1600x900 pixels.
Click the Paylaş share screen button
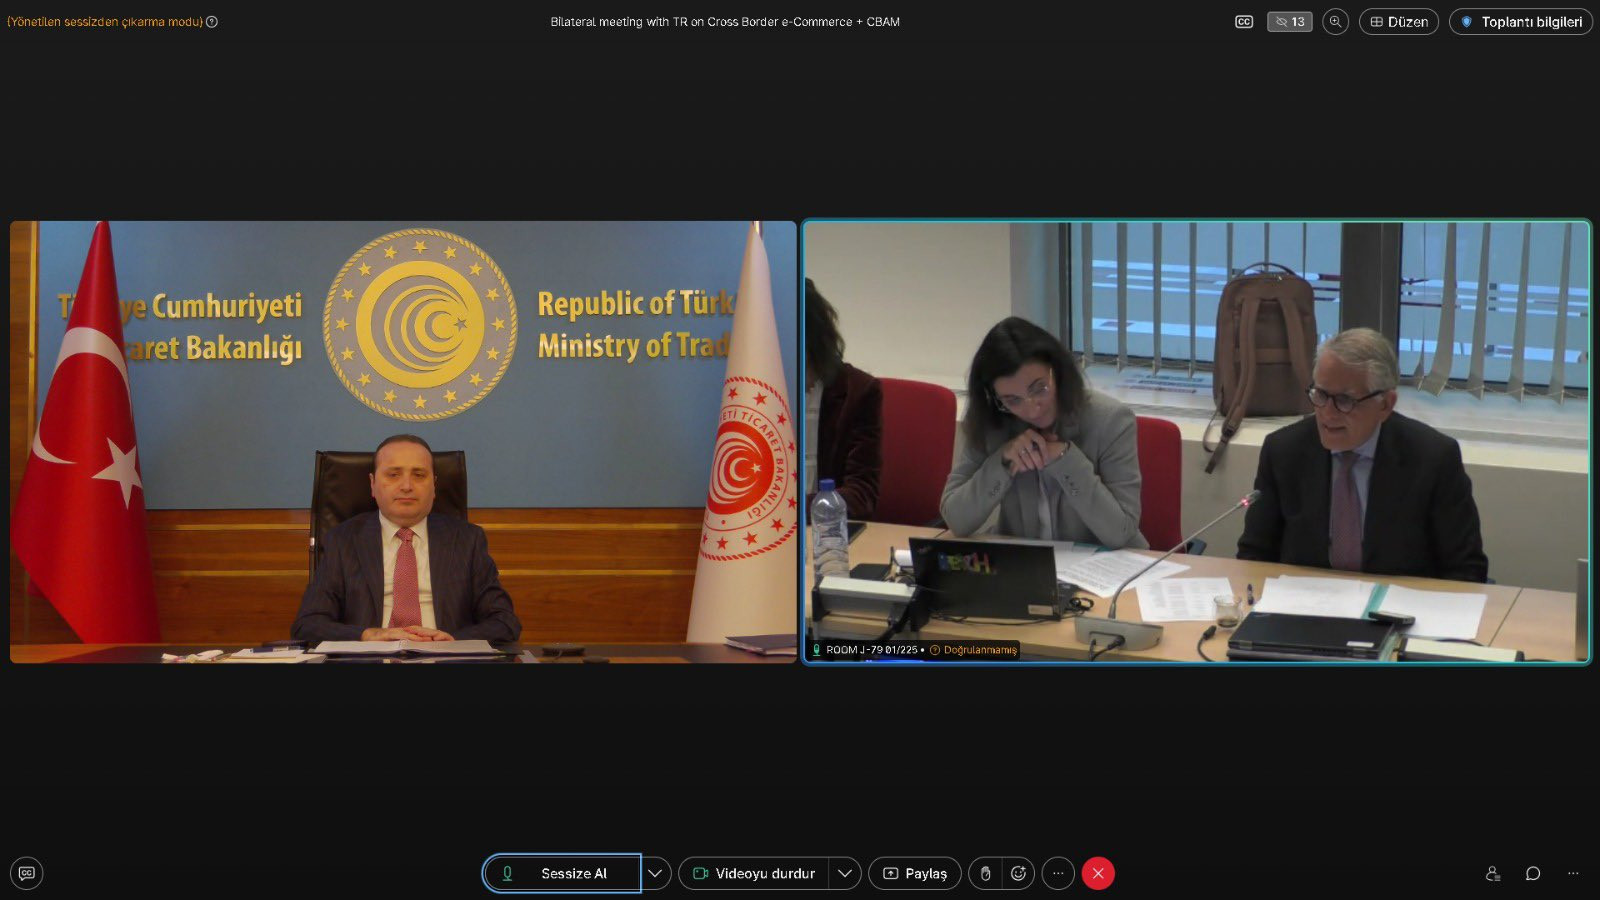pyautogui.click(x=914, y=873)
